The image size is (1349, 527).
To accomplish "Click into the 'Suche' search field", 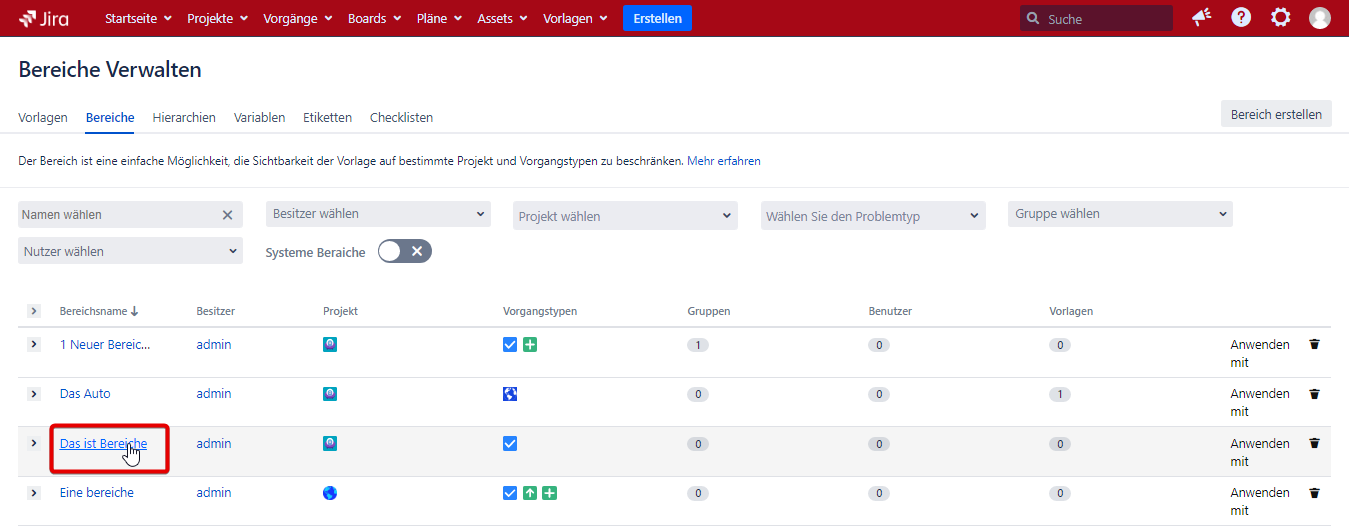I will click(x=1105, y=19).
